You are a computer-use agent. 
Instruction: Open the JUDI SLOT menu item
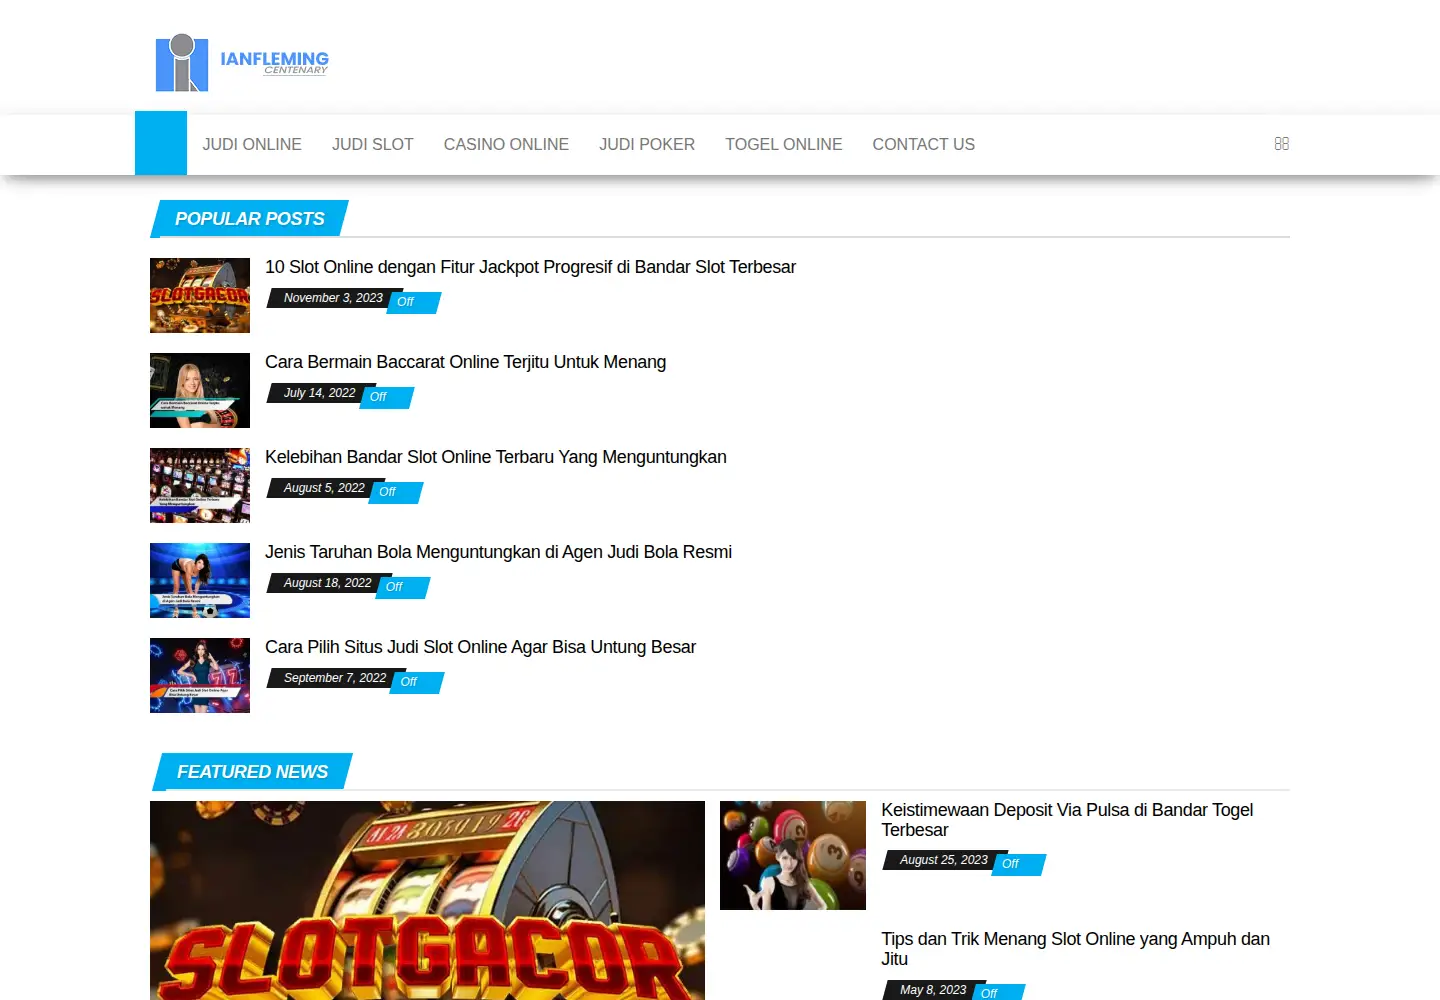(373, 144)
